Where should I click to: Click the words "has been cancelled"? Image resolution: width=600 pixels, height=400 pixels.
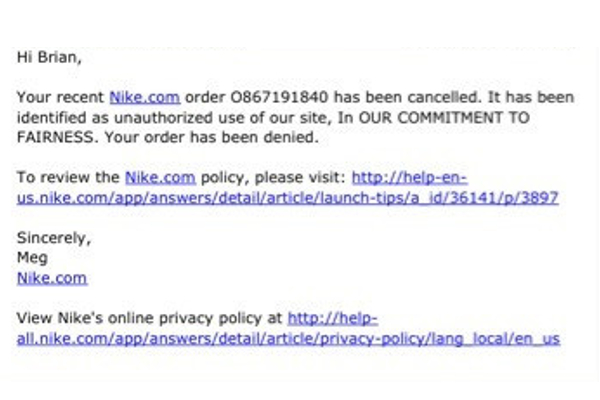pos(406,97)
